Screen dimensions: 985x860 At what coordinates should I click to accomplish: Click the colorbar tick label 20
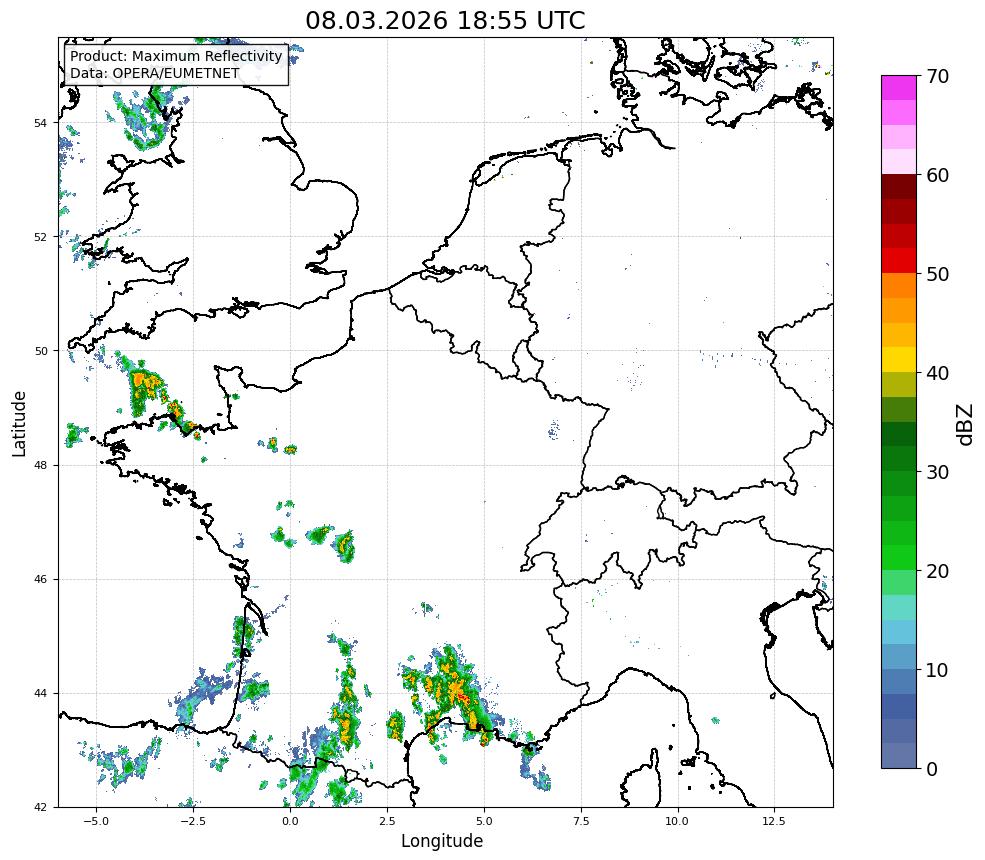937,571
